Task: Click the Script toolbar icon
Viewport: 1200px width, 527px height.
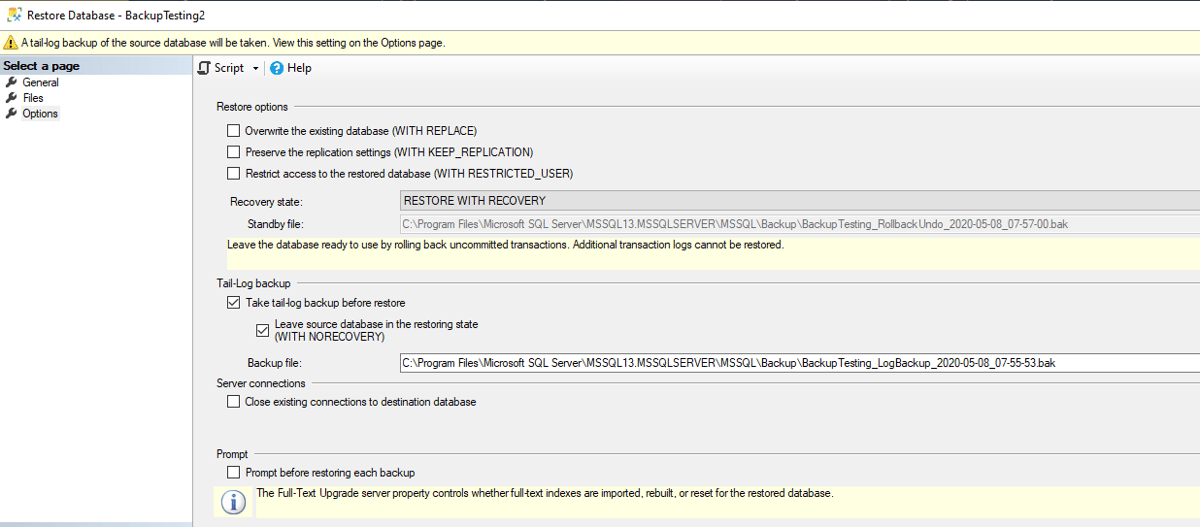Action: [204, 68]
